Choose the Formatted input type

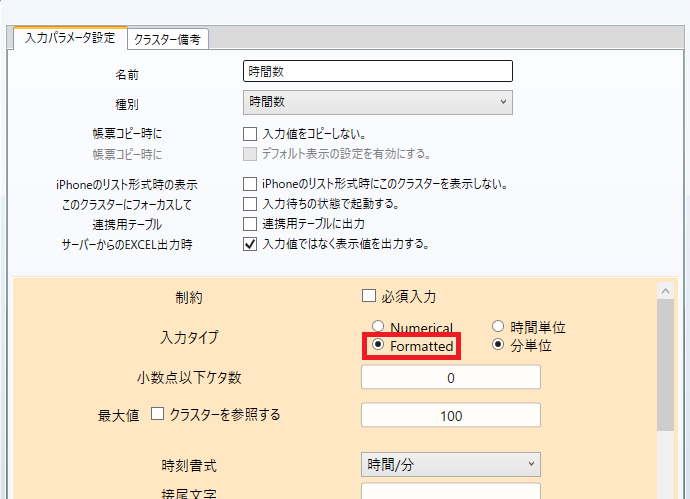point(378,346)
